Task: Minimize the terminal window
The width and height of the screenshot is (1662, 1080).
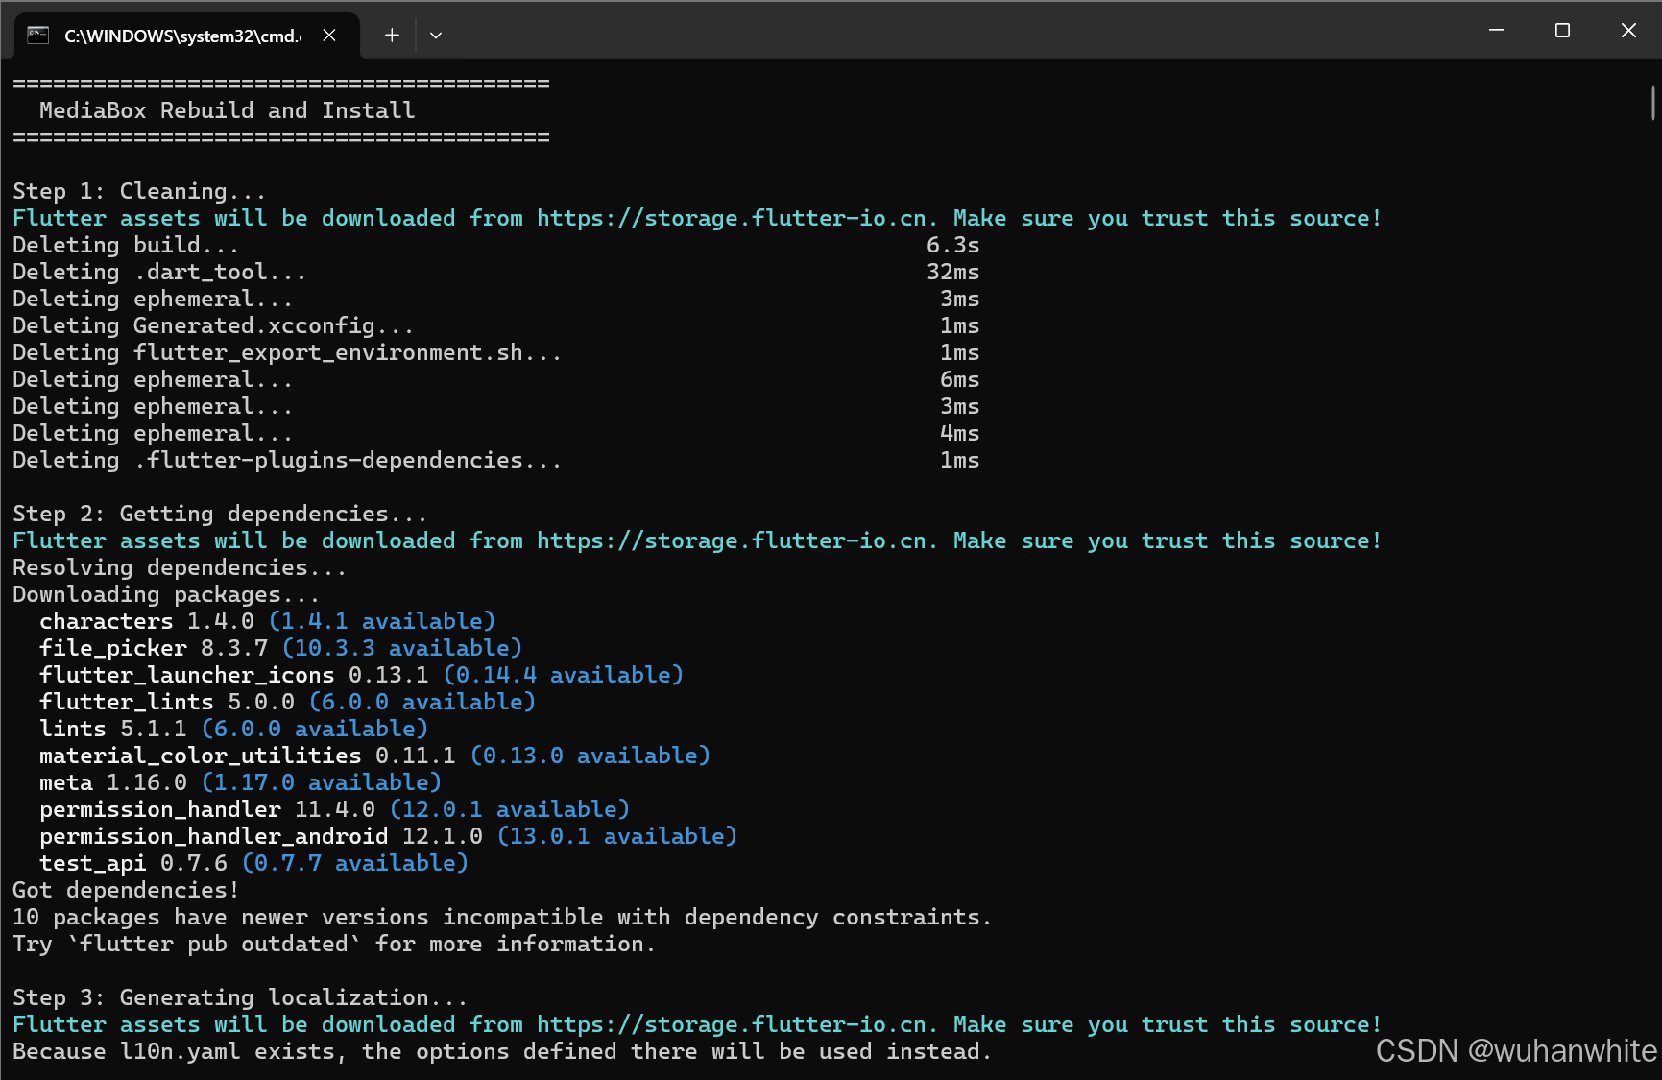Action: tap(1496, 31)
